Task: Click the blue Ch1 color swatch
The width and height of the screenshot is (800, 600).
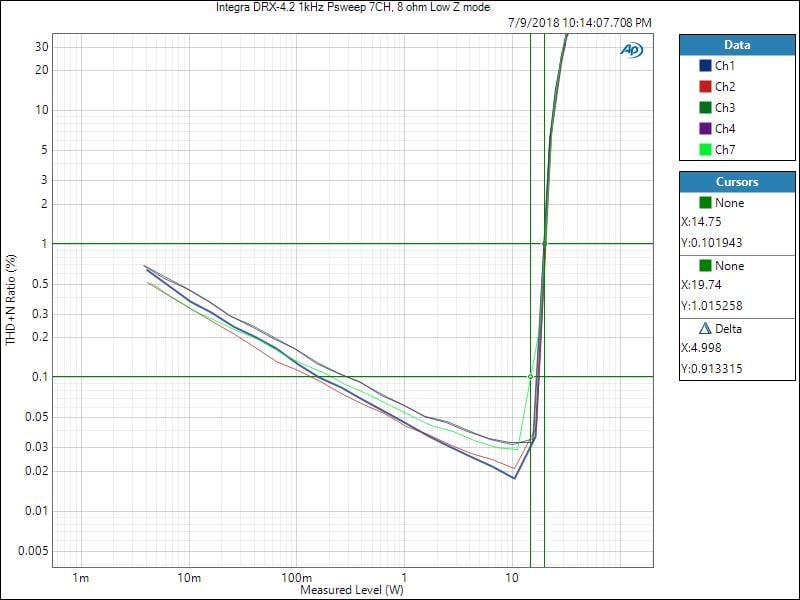Action: (705, 65)
